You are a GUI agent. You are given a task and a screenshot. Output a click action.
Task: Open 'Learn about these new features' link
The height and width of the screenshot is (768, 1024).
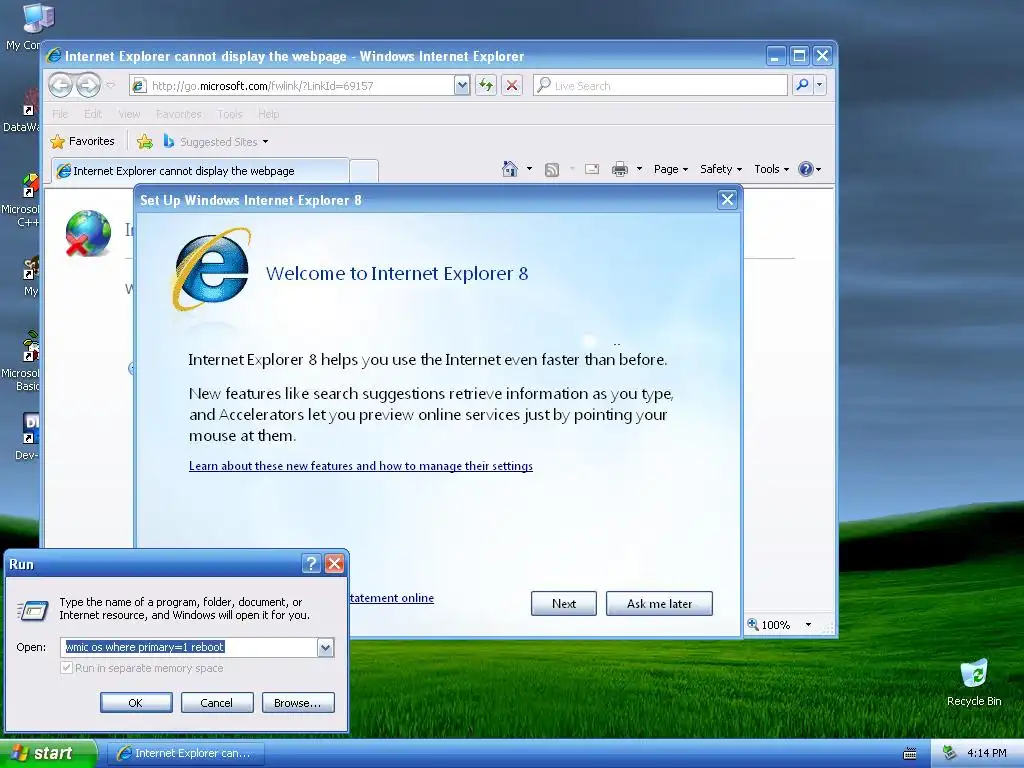coord(360,466)
